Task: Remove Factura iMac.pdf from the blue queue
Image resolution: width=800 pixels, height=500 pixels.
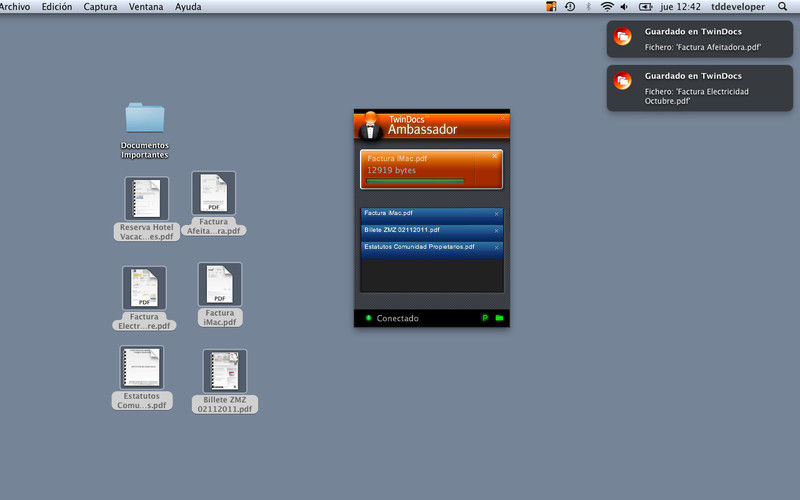Action: click(496, 214)
